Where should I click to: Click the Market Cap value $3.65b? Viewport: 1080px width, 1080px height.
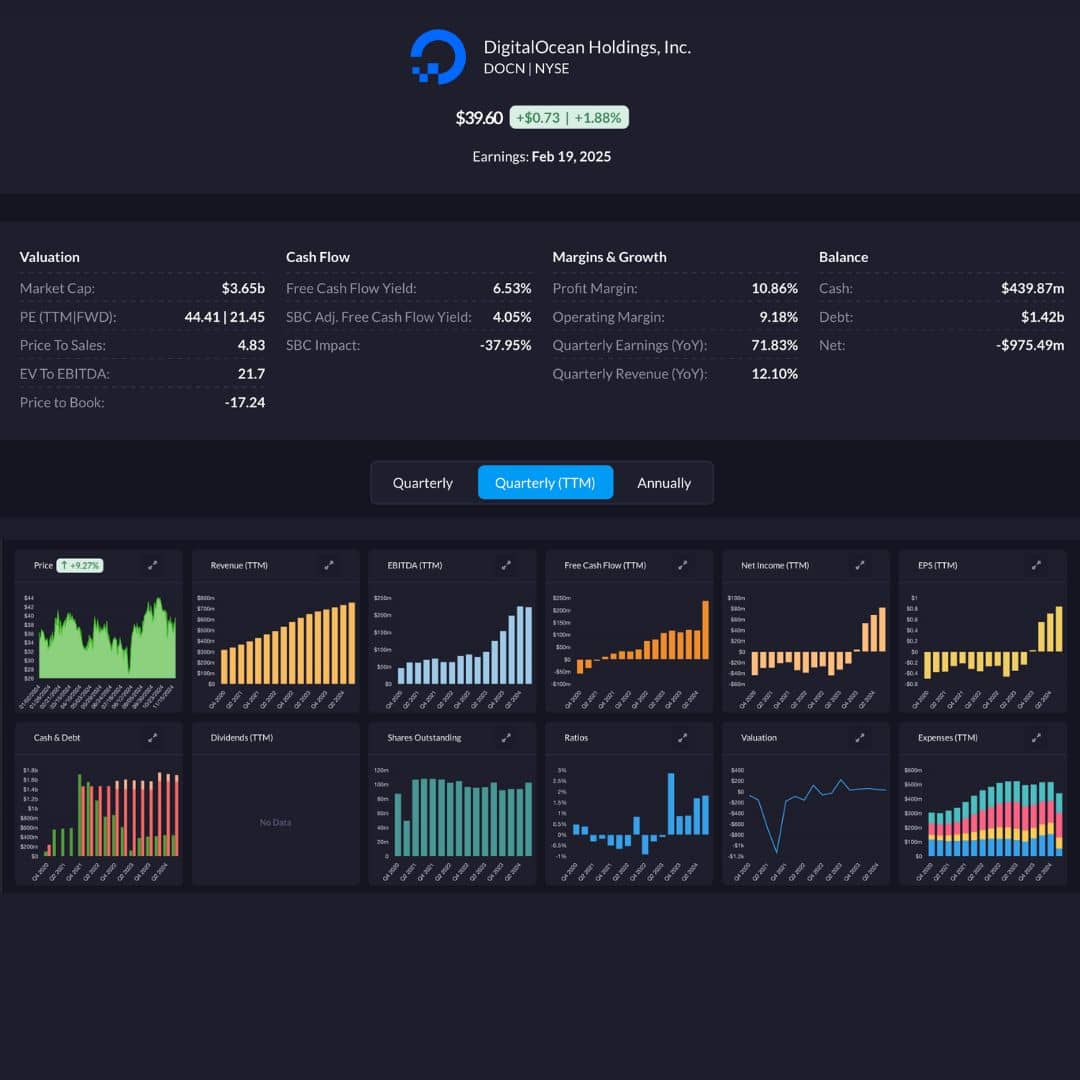[243, 288]
